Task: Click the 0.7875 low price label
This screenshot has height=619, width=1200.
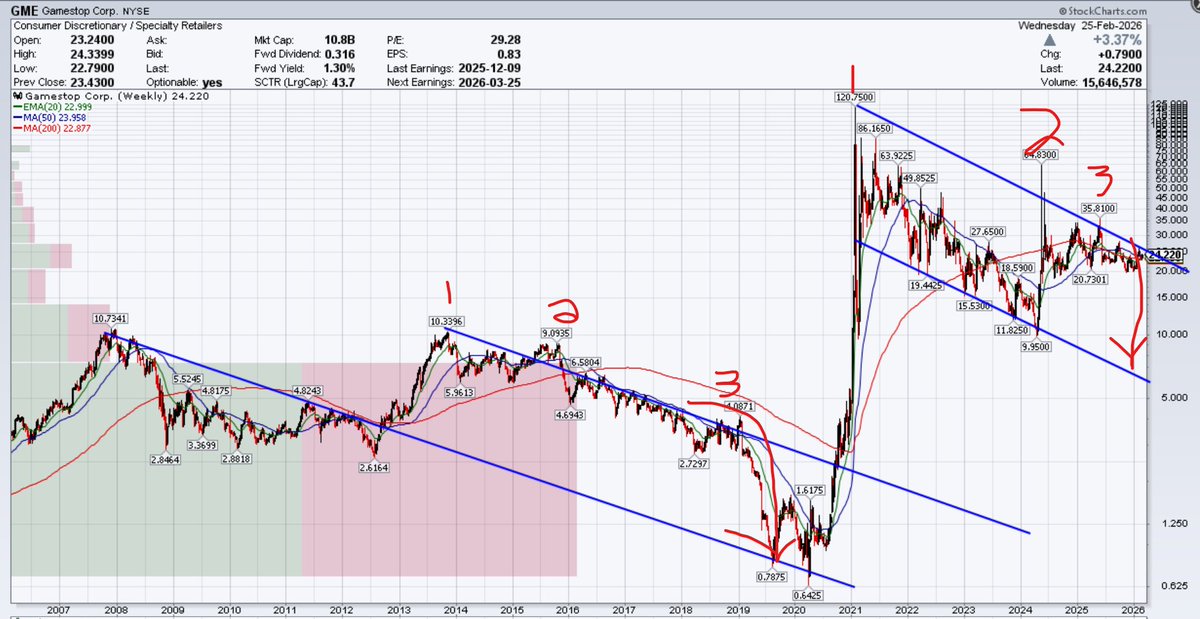Action: 774,577
